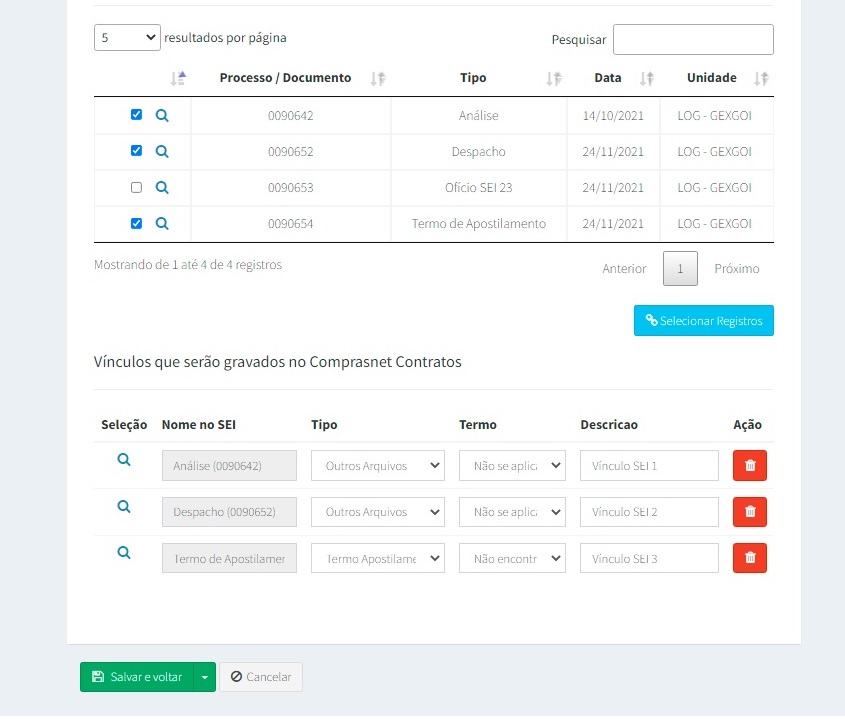This screenshot has width=845, height=720.
Task: Click the Cancelar button
Action: coord(261,677)
